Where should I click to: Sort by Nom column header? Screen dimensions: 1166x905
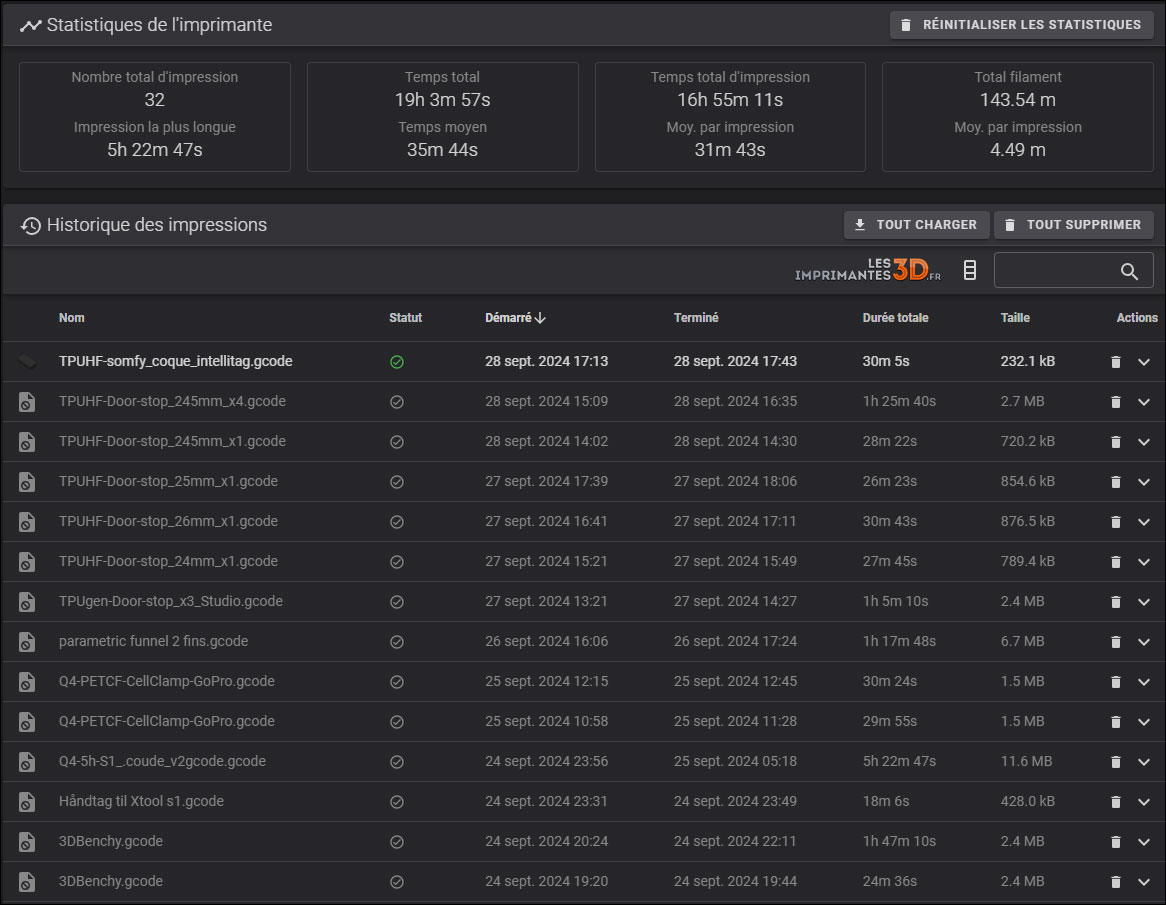click(71, 318)
